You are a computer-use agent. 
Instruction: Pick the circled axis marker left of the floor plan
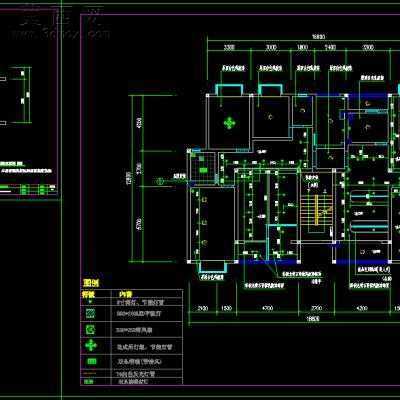coord(160,181)
